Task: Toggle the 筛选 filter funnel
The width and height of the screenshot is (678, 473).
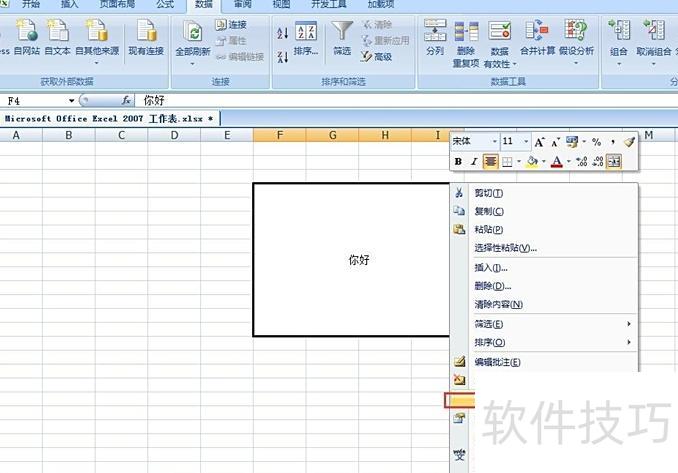Action: 342,38
